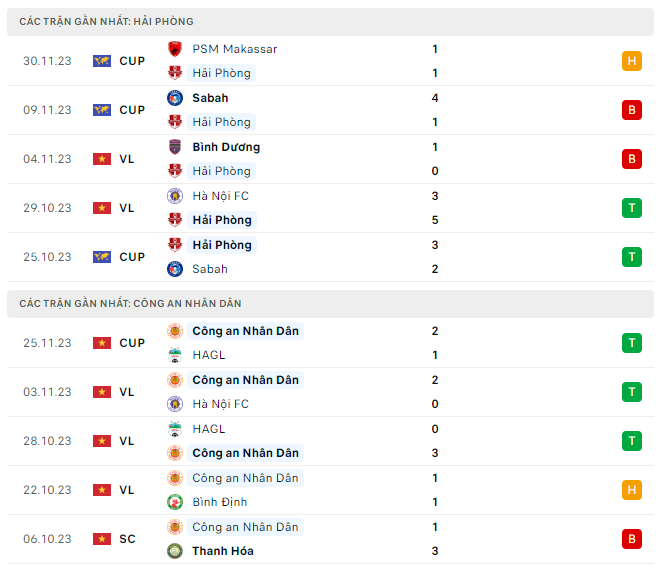
Task: Click the Thanh Hóa team crest
Action: 175,551
